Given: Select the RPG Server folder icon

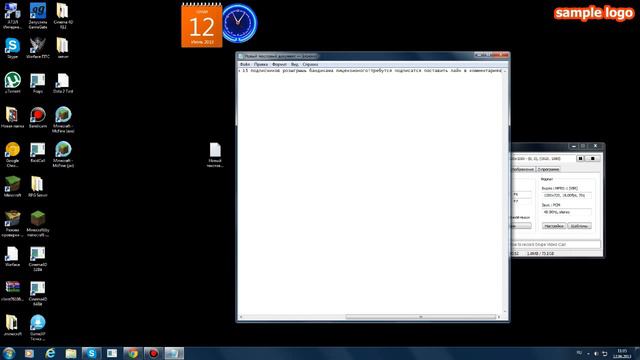Looking at the screenshot, I should [x=38, y=187].
